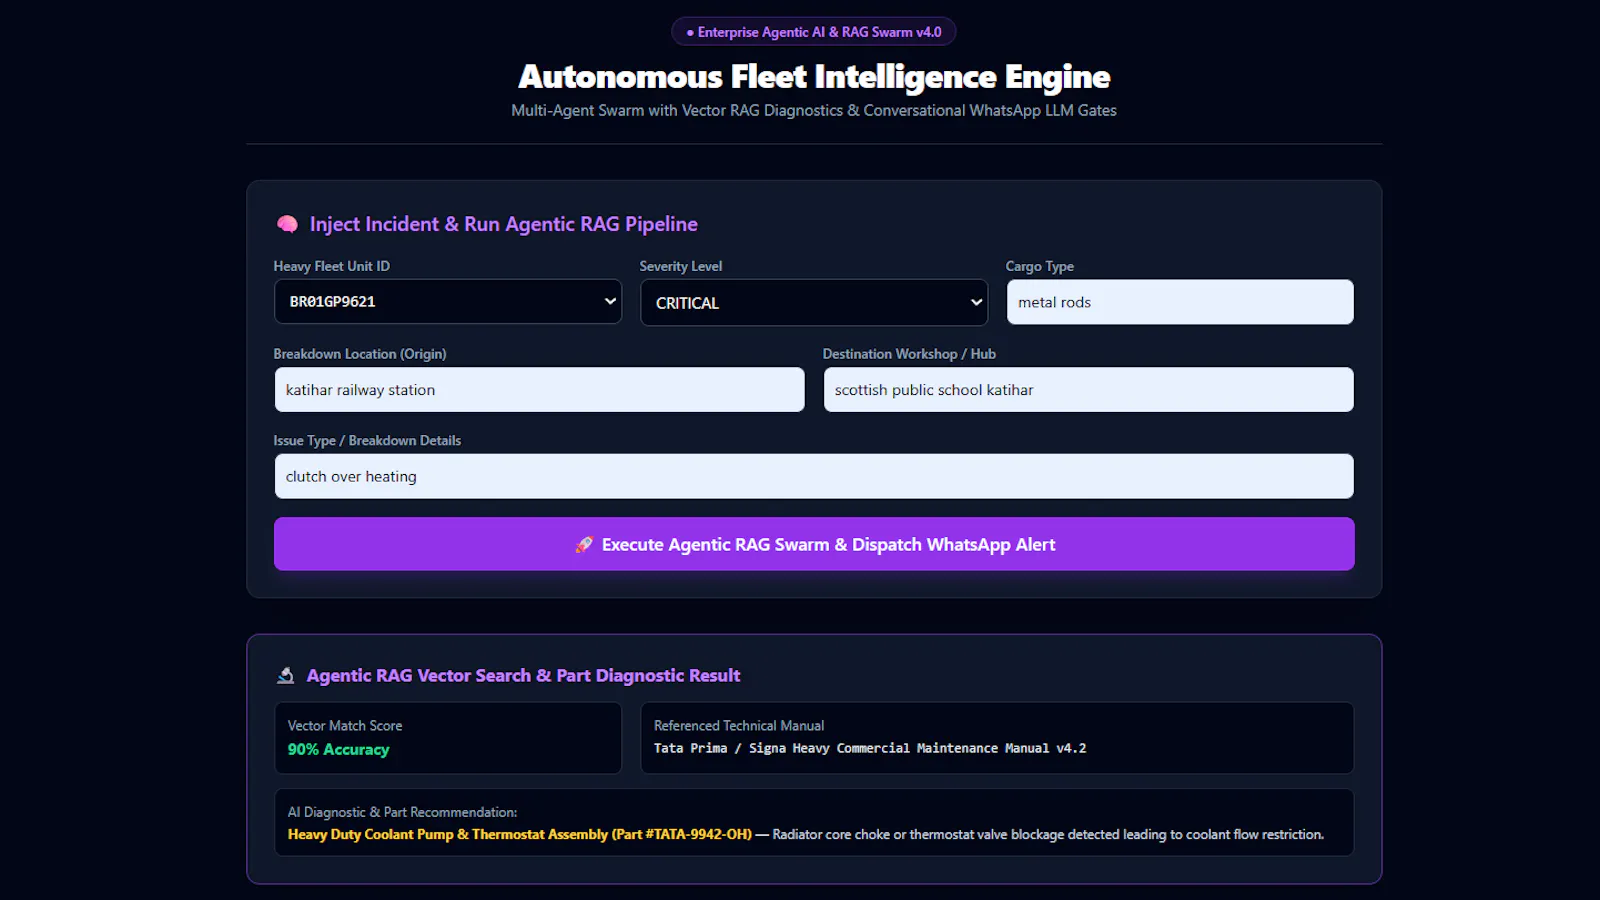Focus the Destination Workshop / Hub field
1600x900 pixels.
coord(1088,390)
